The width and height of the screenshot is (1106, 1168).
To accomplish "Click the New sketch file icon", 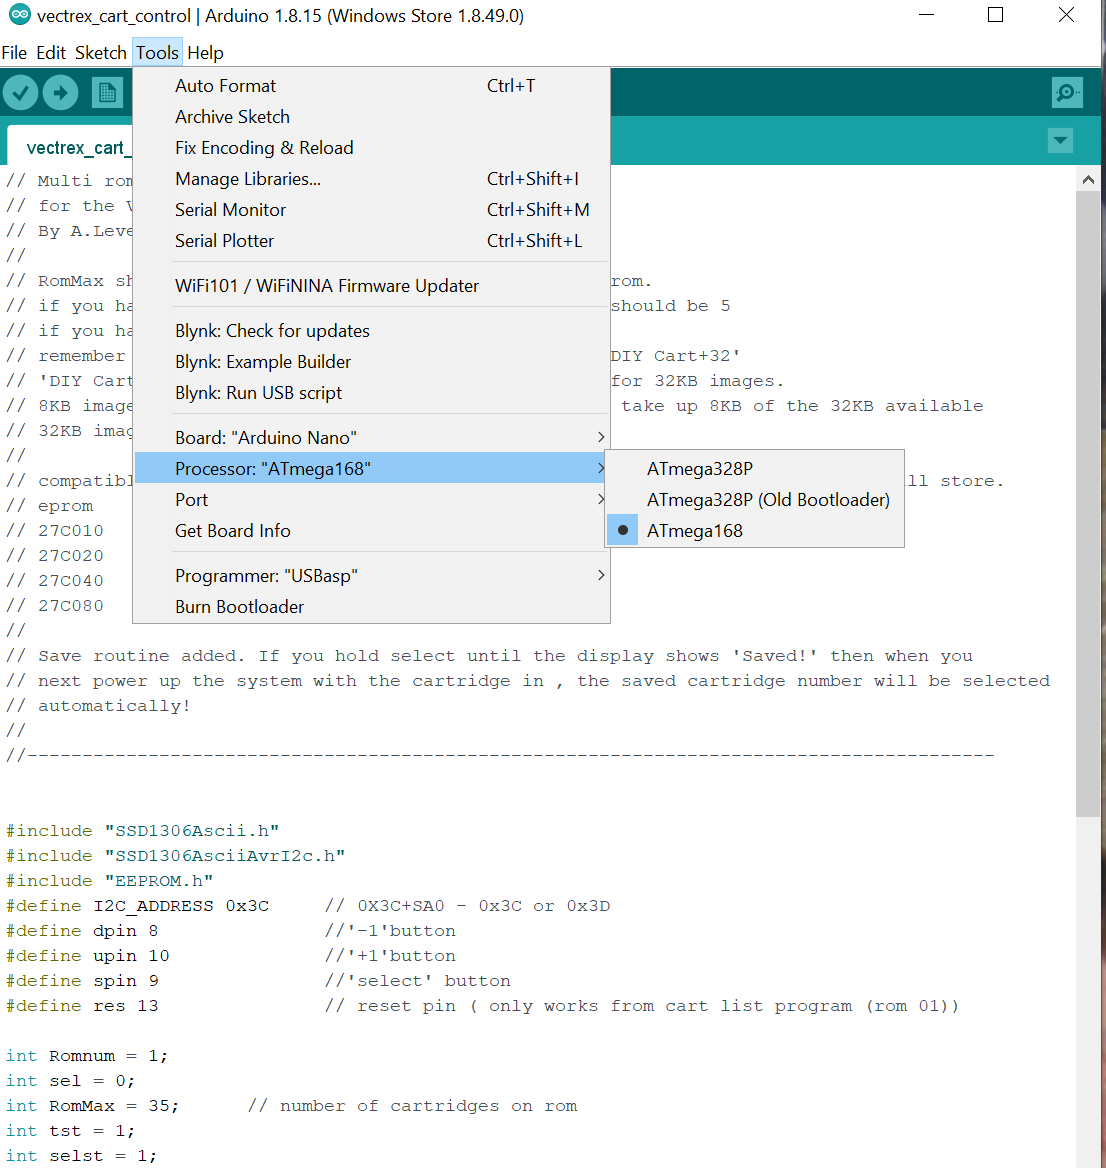I will pos(107,93).
